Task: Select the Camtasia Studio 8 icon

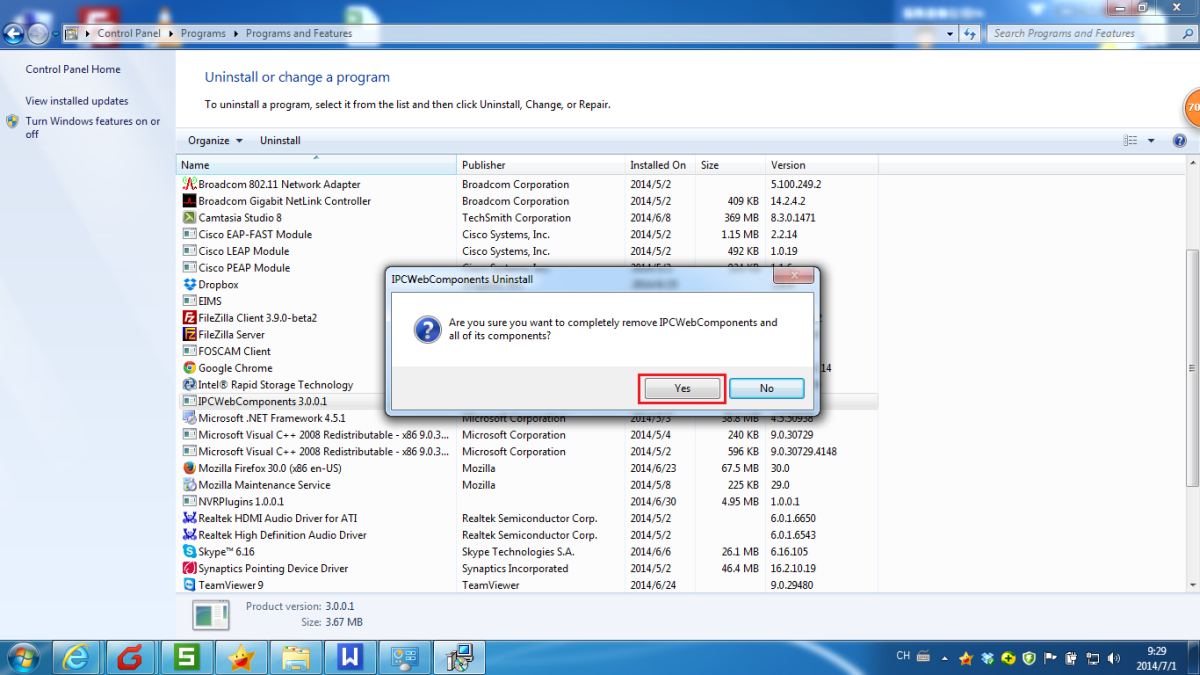Action: [190, 218]
